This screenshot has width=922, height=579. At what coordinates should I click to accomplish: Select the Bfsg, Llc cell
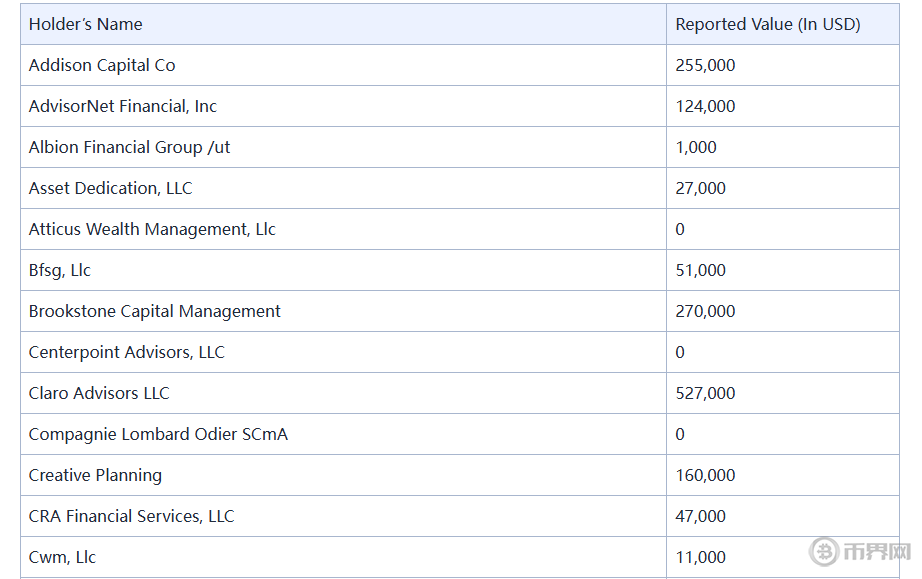(x=60, y=270)
